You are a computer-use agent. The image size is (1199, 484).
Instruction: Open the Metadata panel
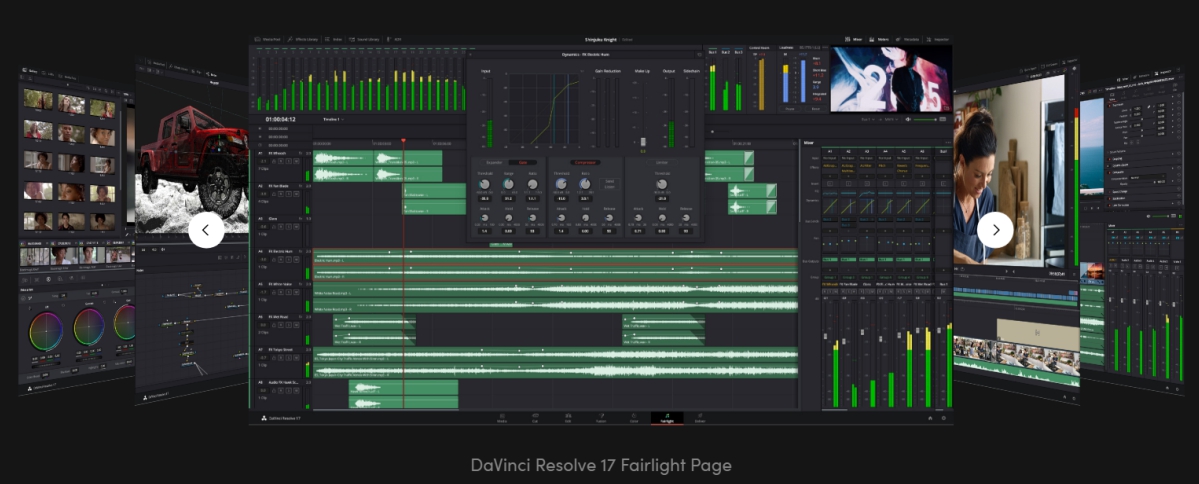coord(908,40)
